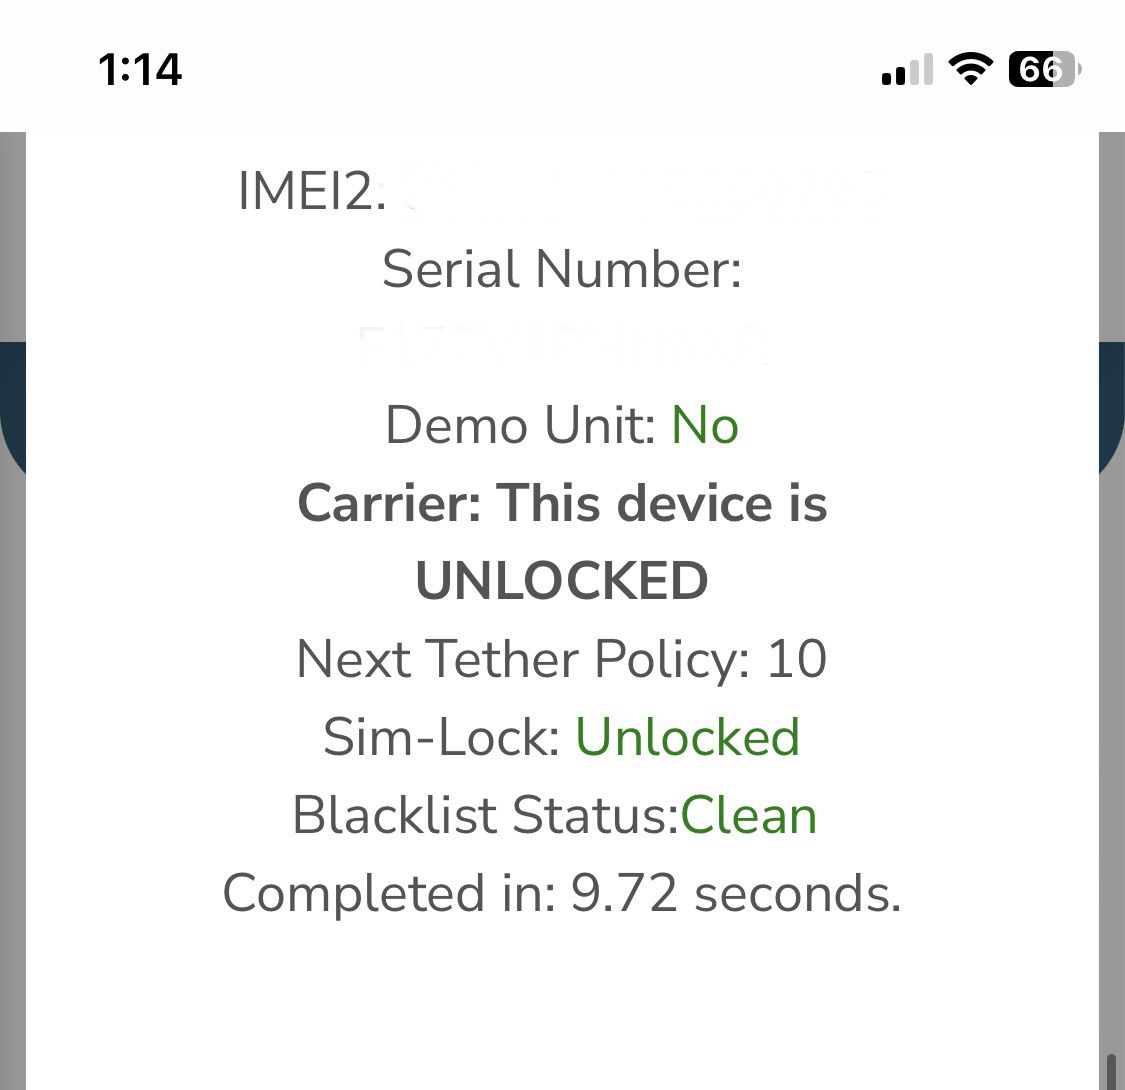Click the "Completed in: 9.72 seconds" text
Image resolution: width=1125 pixels, height=1090 pixels.
tap(562, 893)
